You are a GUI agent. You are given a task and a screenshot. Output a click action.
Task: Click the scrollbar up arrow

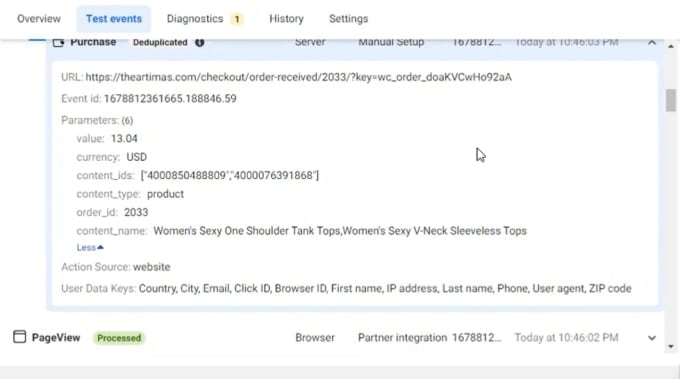point(671,46)
